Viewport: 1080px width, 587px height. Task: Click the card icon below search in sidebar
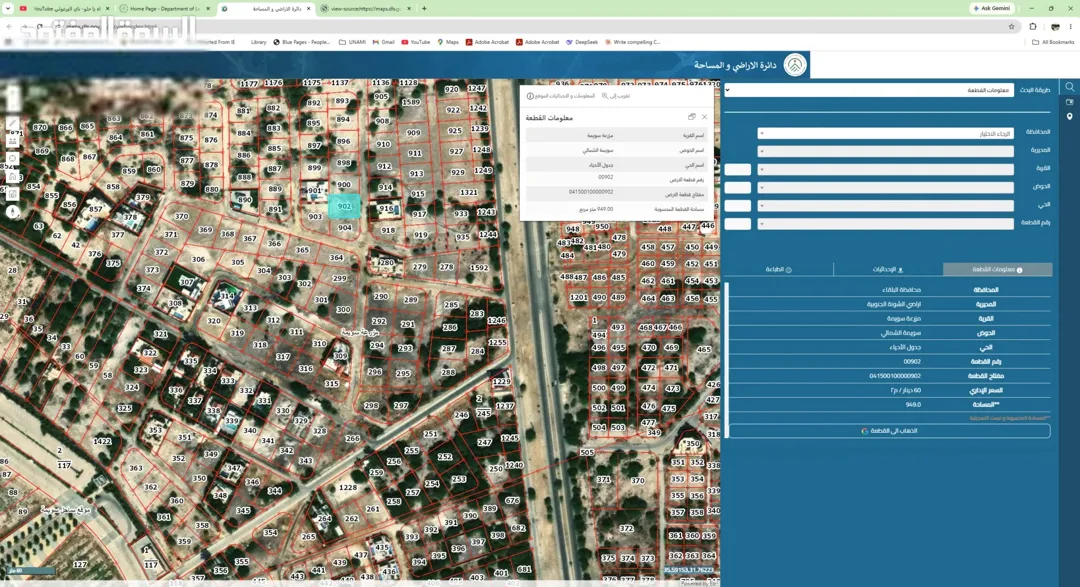[x=1070, y=102]
